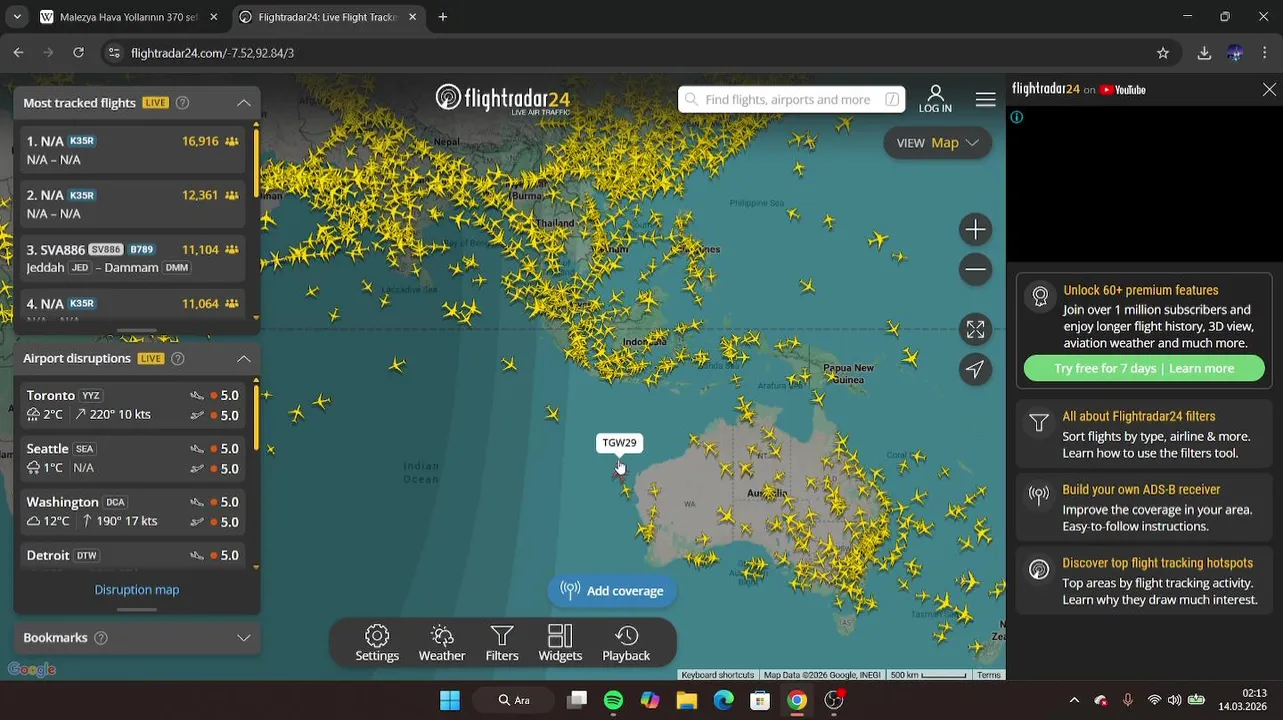Select tracked flight row with 16,916 viewers
The width and height of the screenshot is (1283, 720).
click(x=133, y=150)
